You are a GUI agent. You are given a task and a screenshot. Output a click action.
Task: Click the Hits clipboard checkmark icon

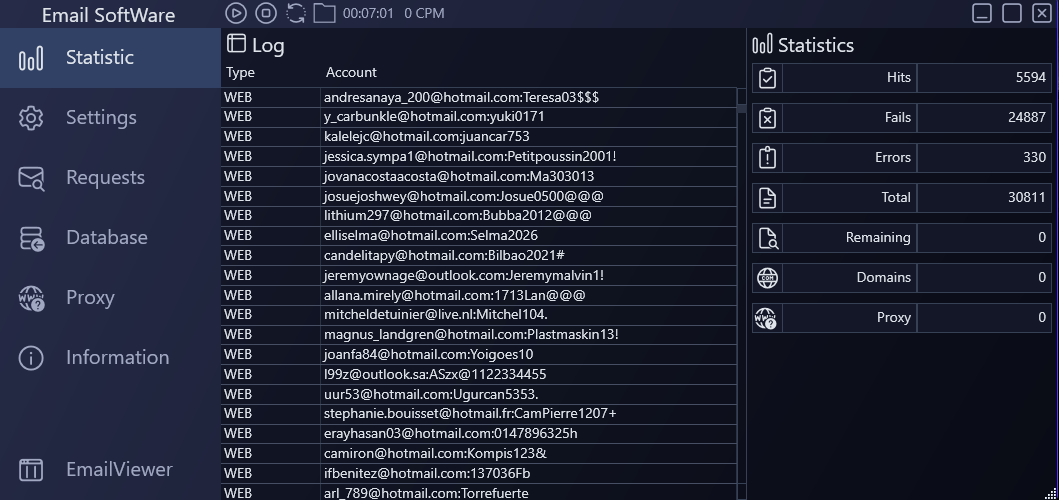tap(767, 78)
